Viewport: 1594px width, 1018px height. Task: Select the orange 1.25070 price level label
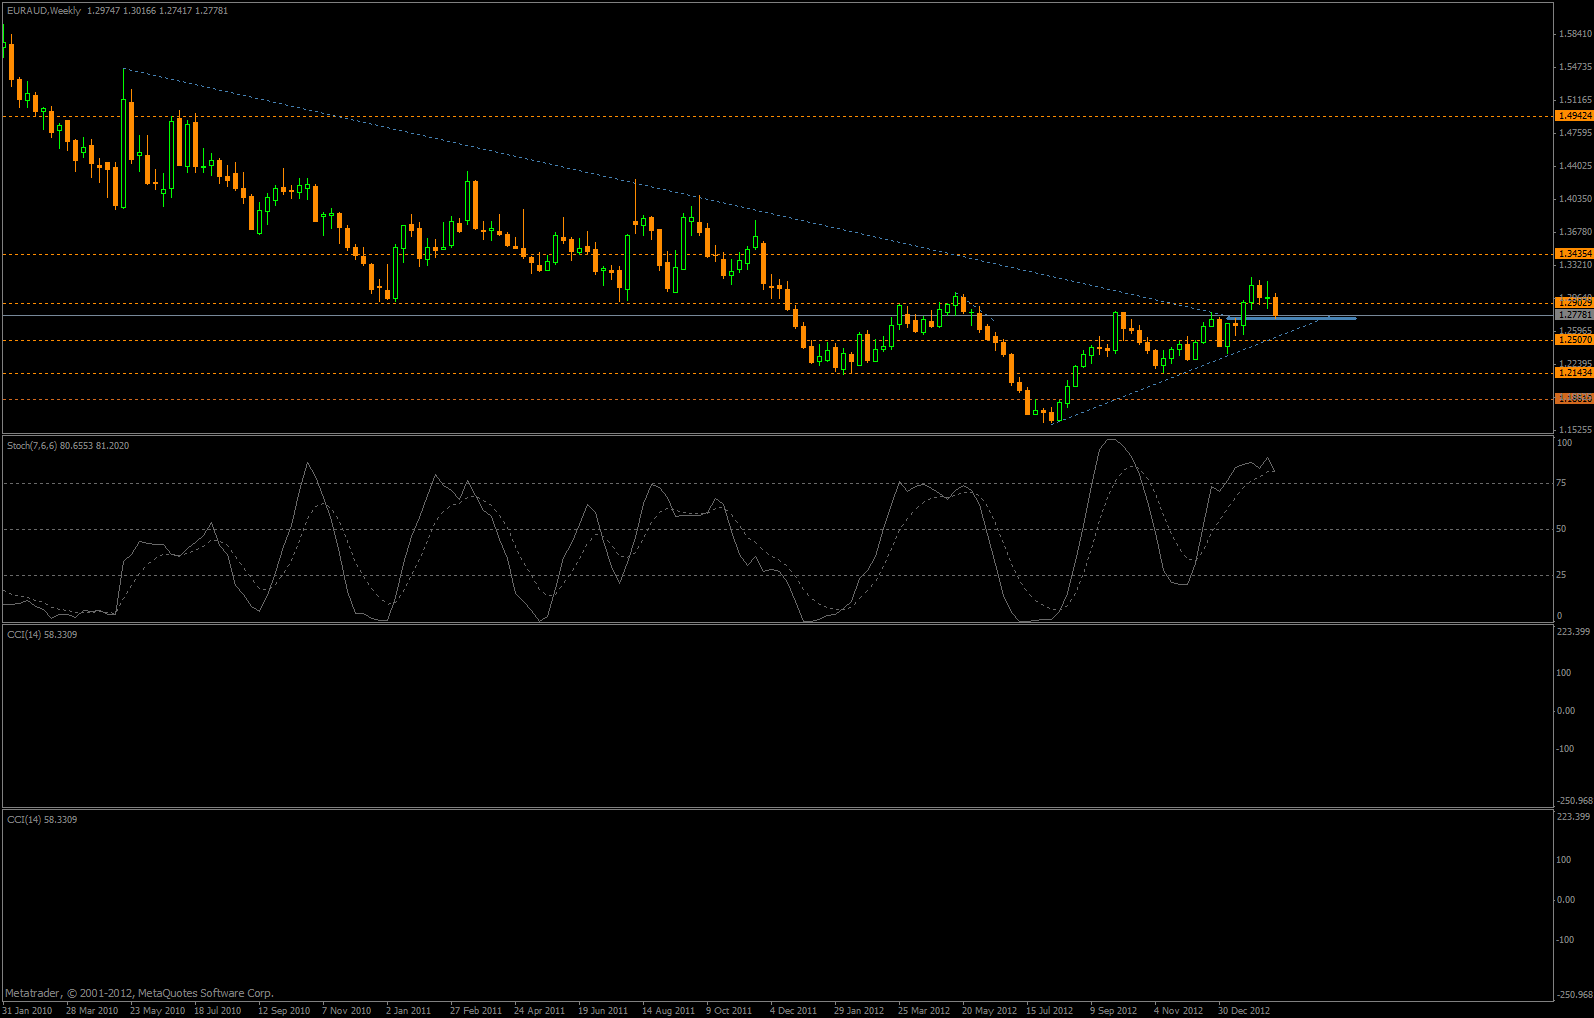(1574, 340)
